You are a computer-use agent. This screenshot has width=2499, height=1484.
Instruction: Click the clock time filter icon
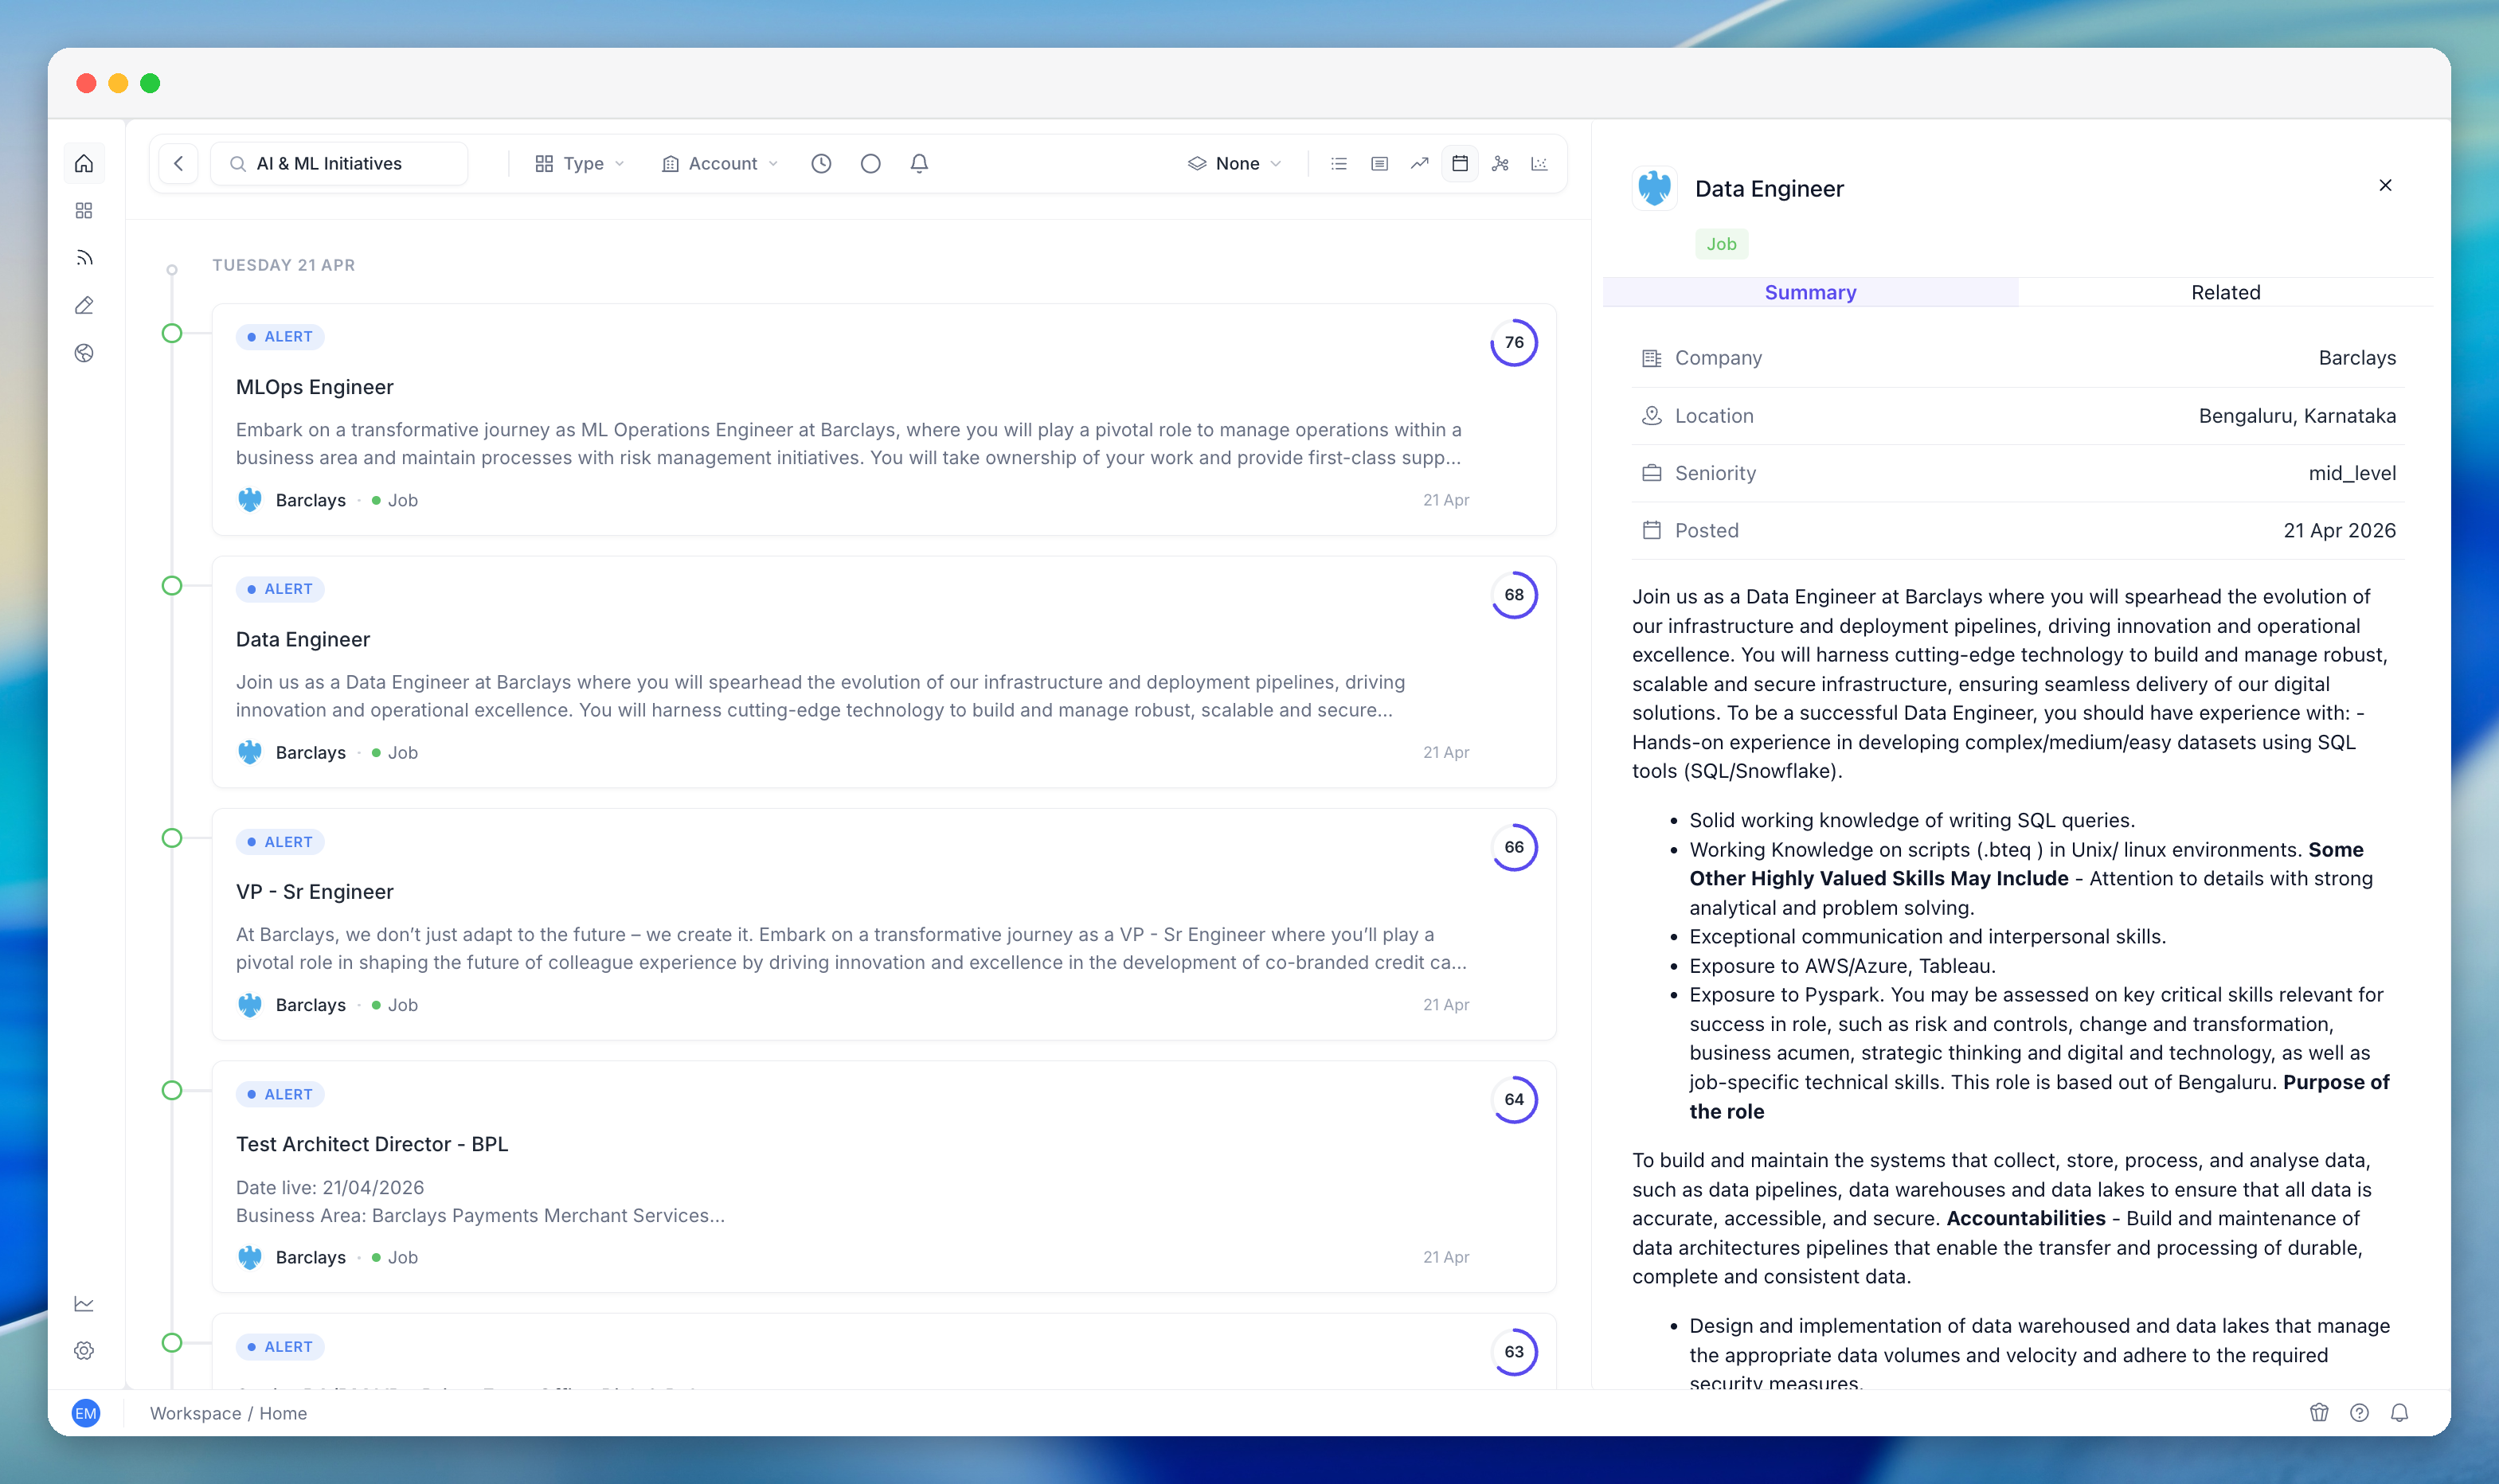[821, 163]
